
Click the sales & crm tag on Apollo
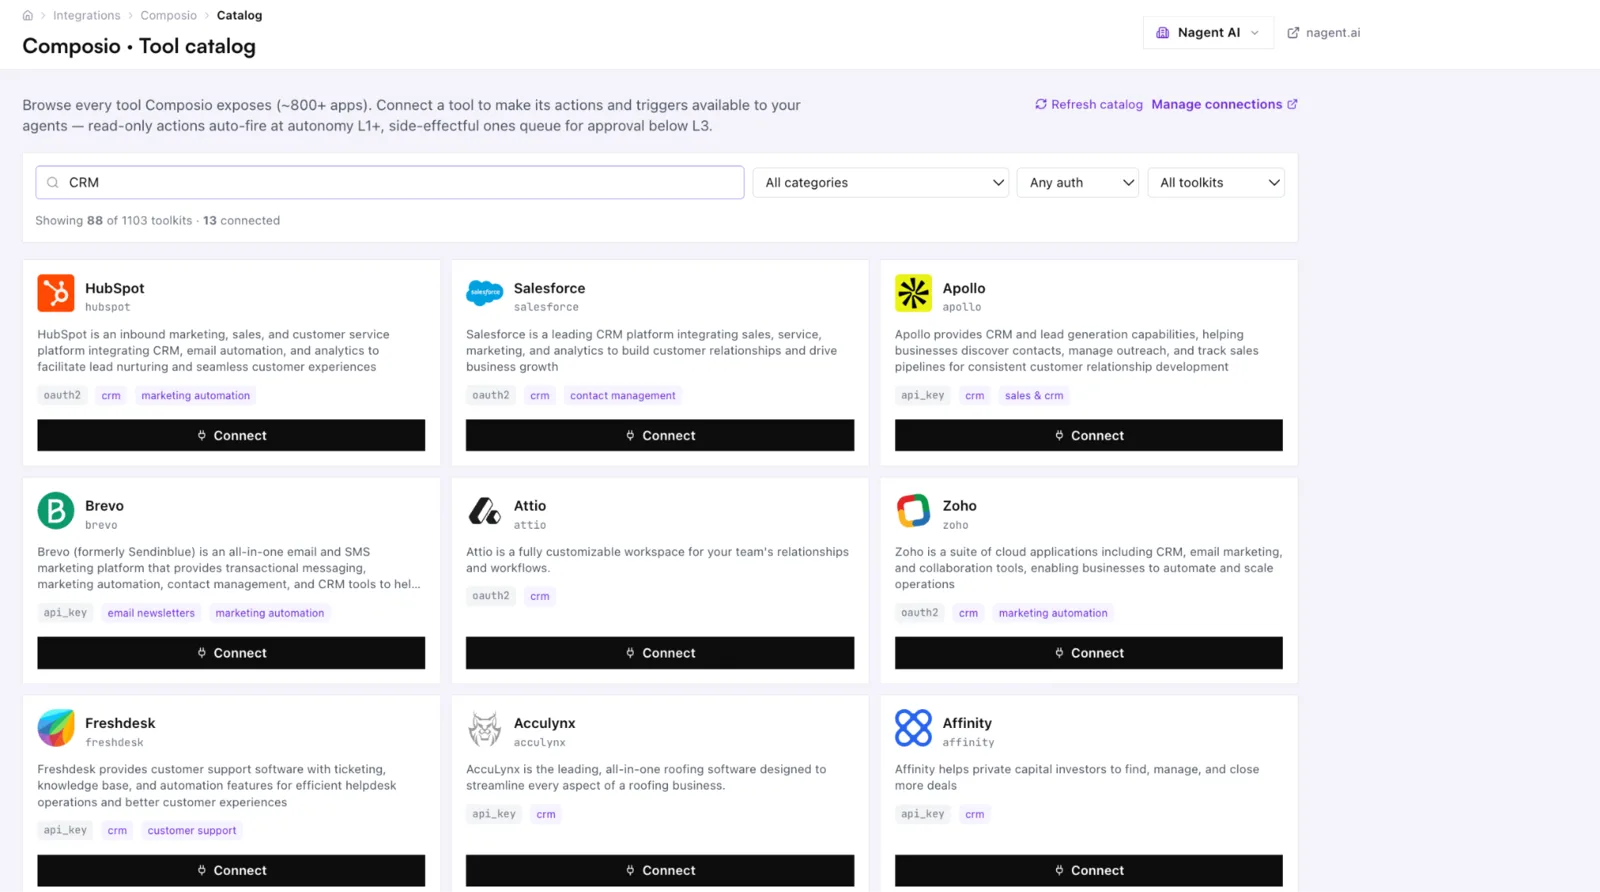click(x=1034, y=396)
